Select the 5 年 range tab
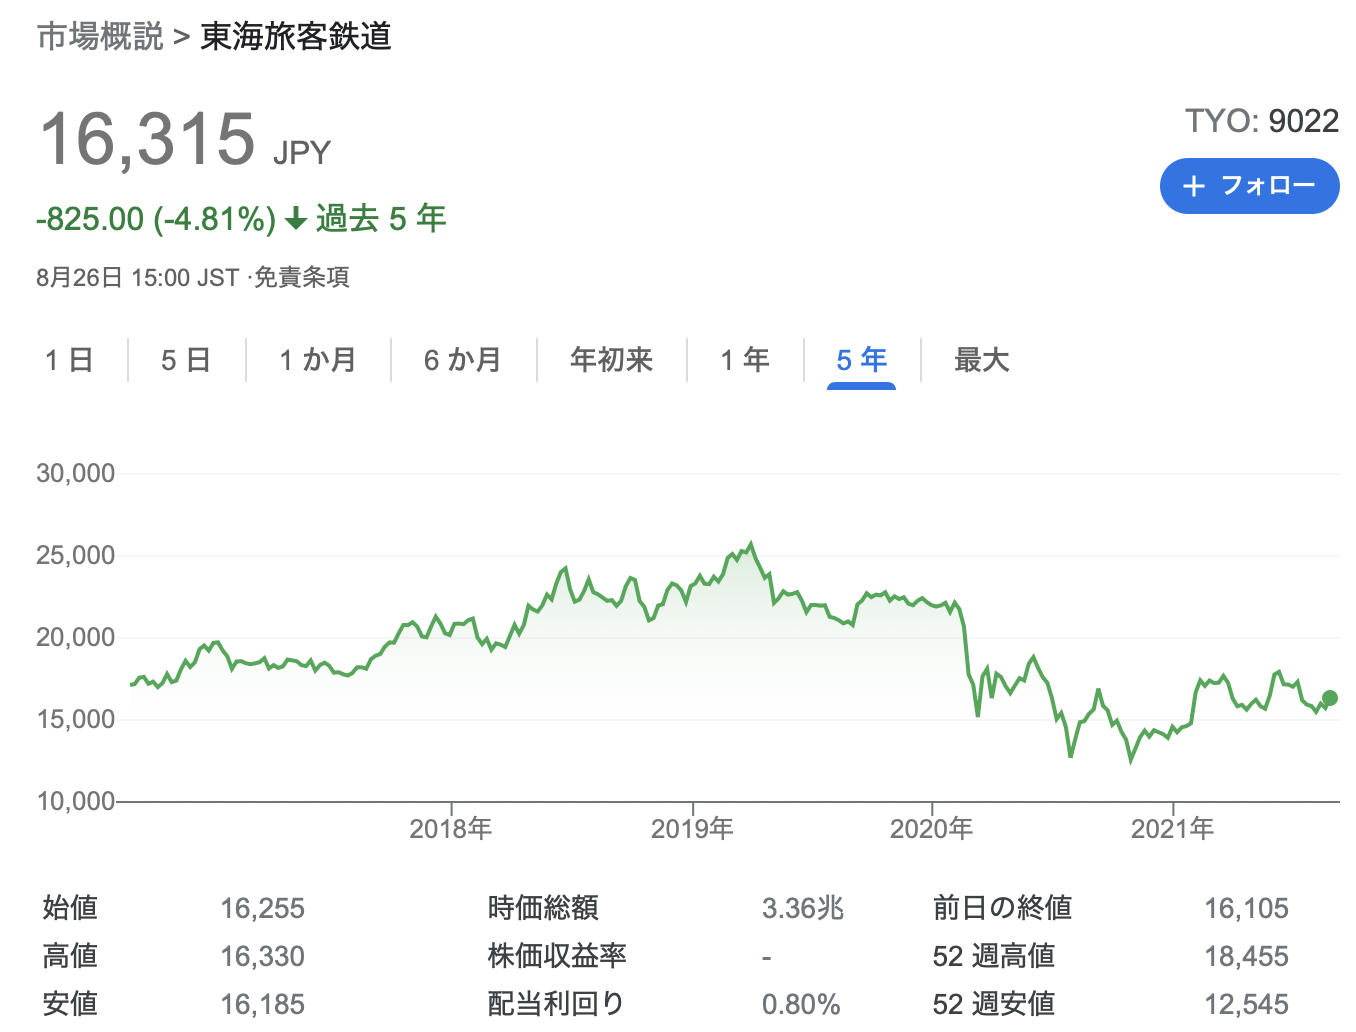Viewport: 1356px width, 1032px height. pyautogui.click(x=862, y=360)
